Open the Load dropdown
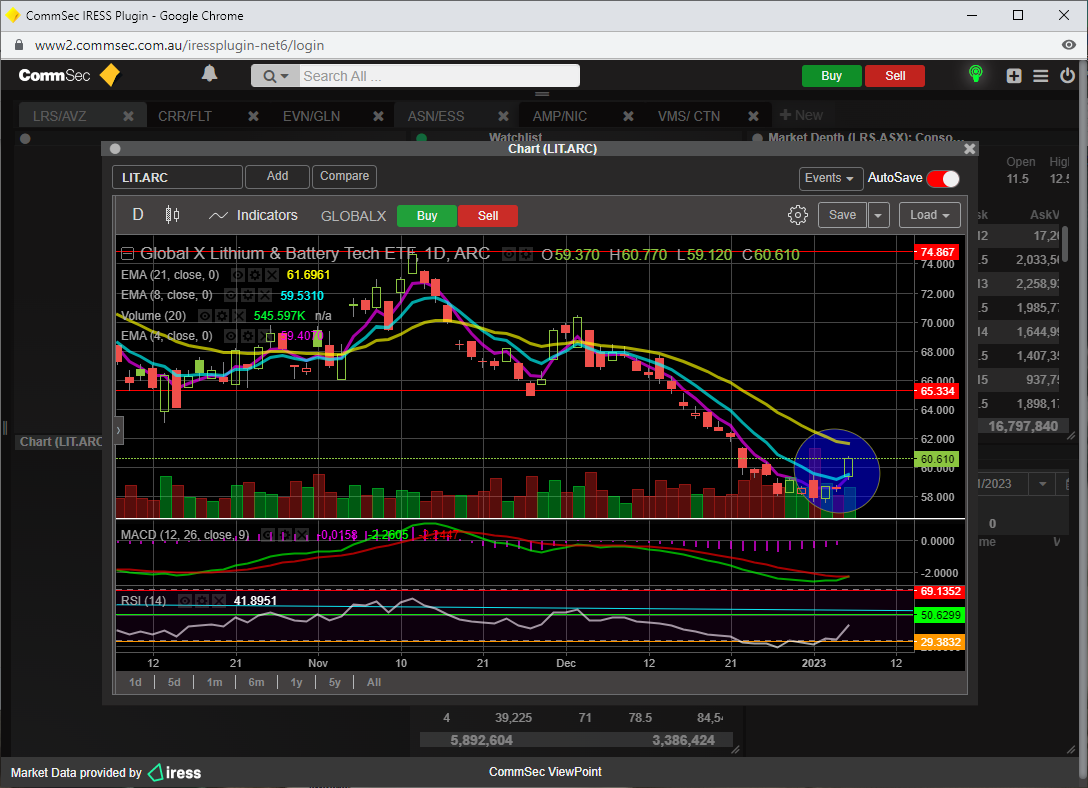Image resolution: width=1088 pixels, height=788 pixels. pyautogui.click(x=930, y=215)
